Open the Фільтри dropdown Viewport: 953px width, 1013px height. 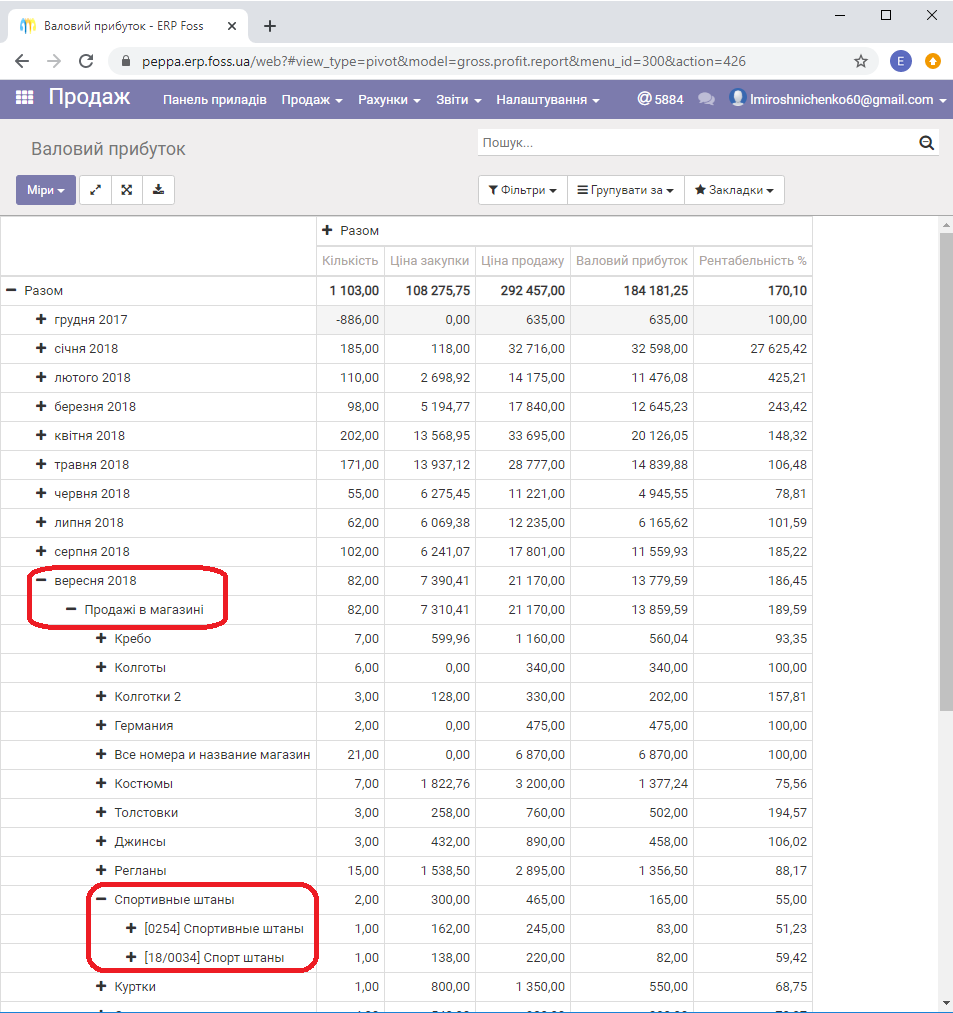tap(523, 190)
